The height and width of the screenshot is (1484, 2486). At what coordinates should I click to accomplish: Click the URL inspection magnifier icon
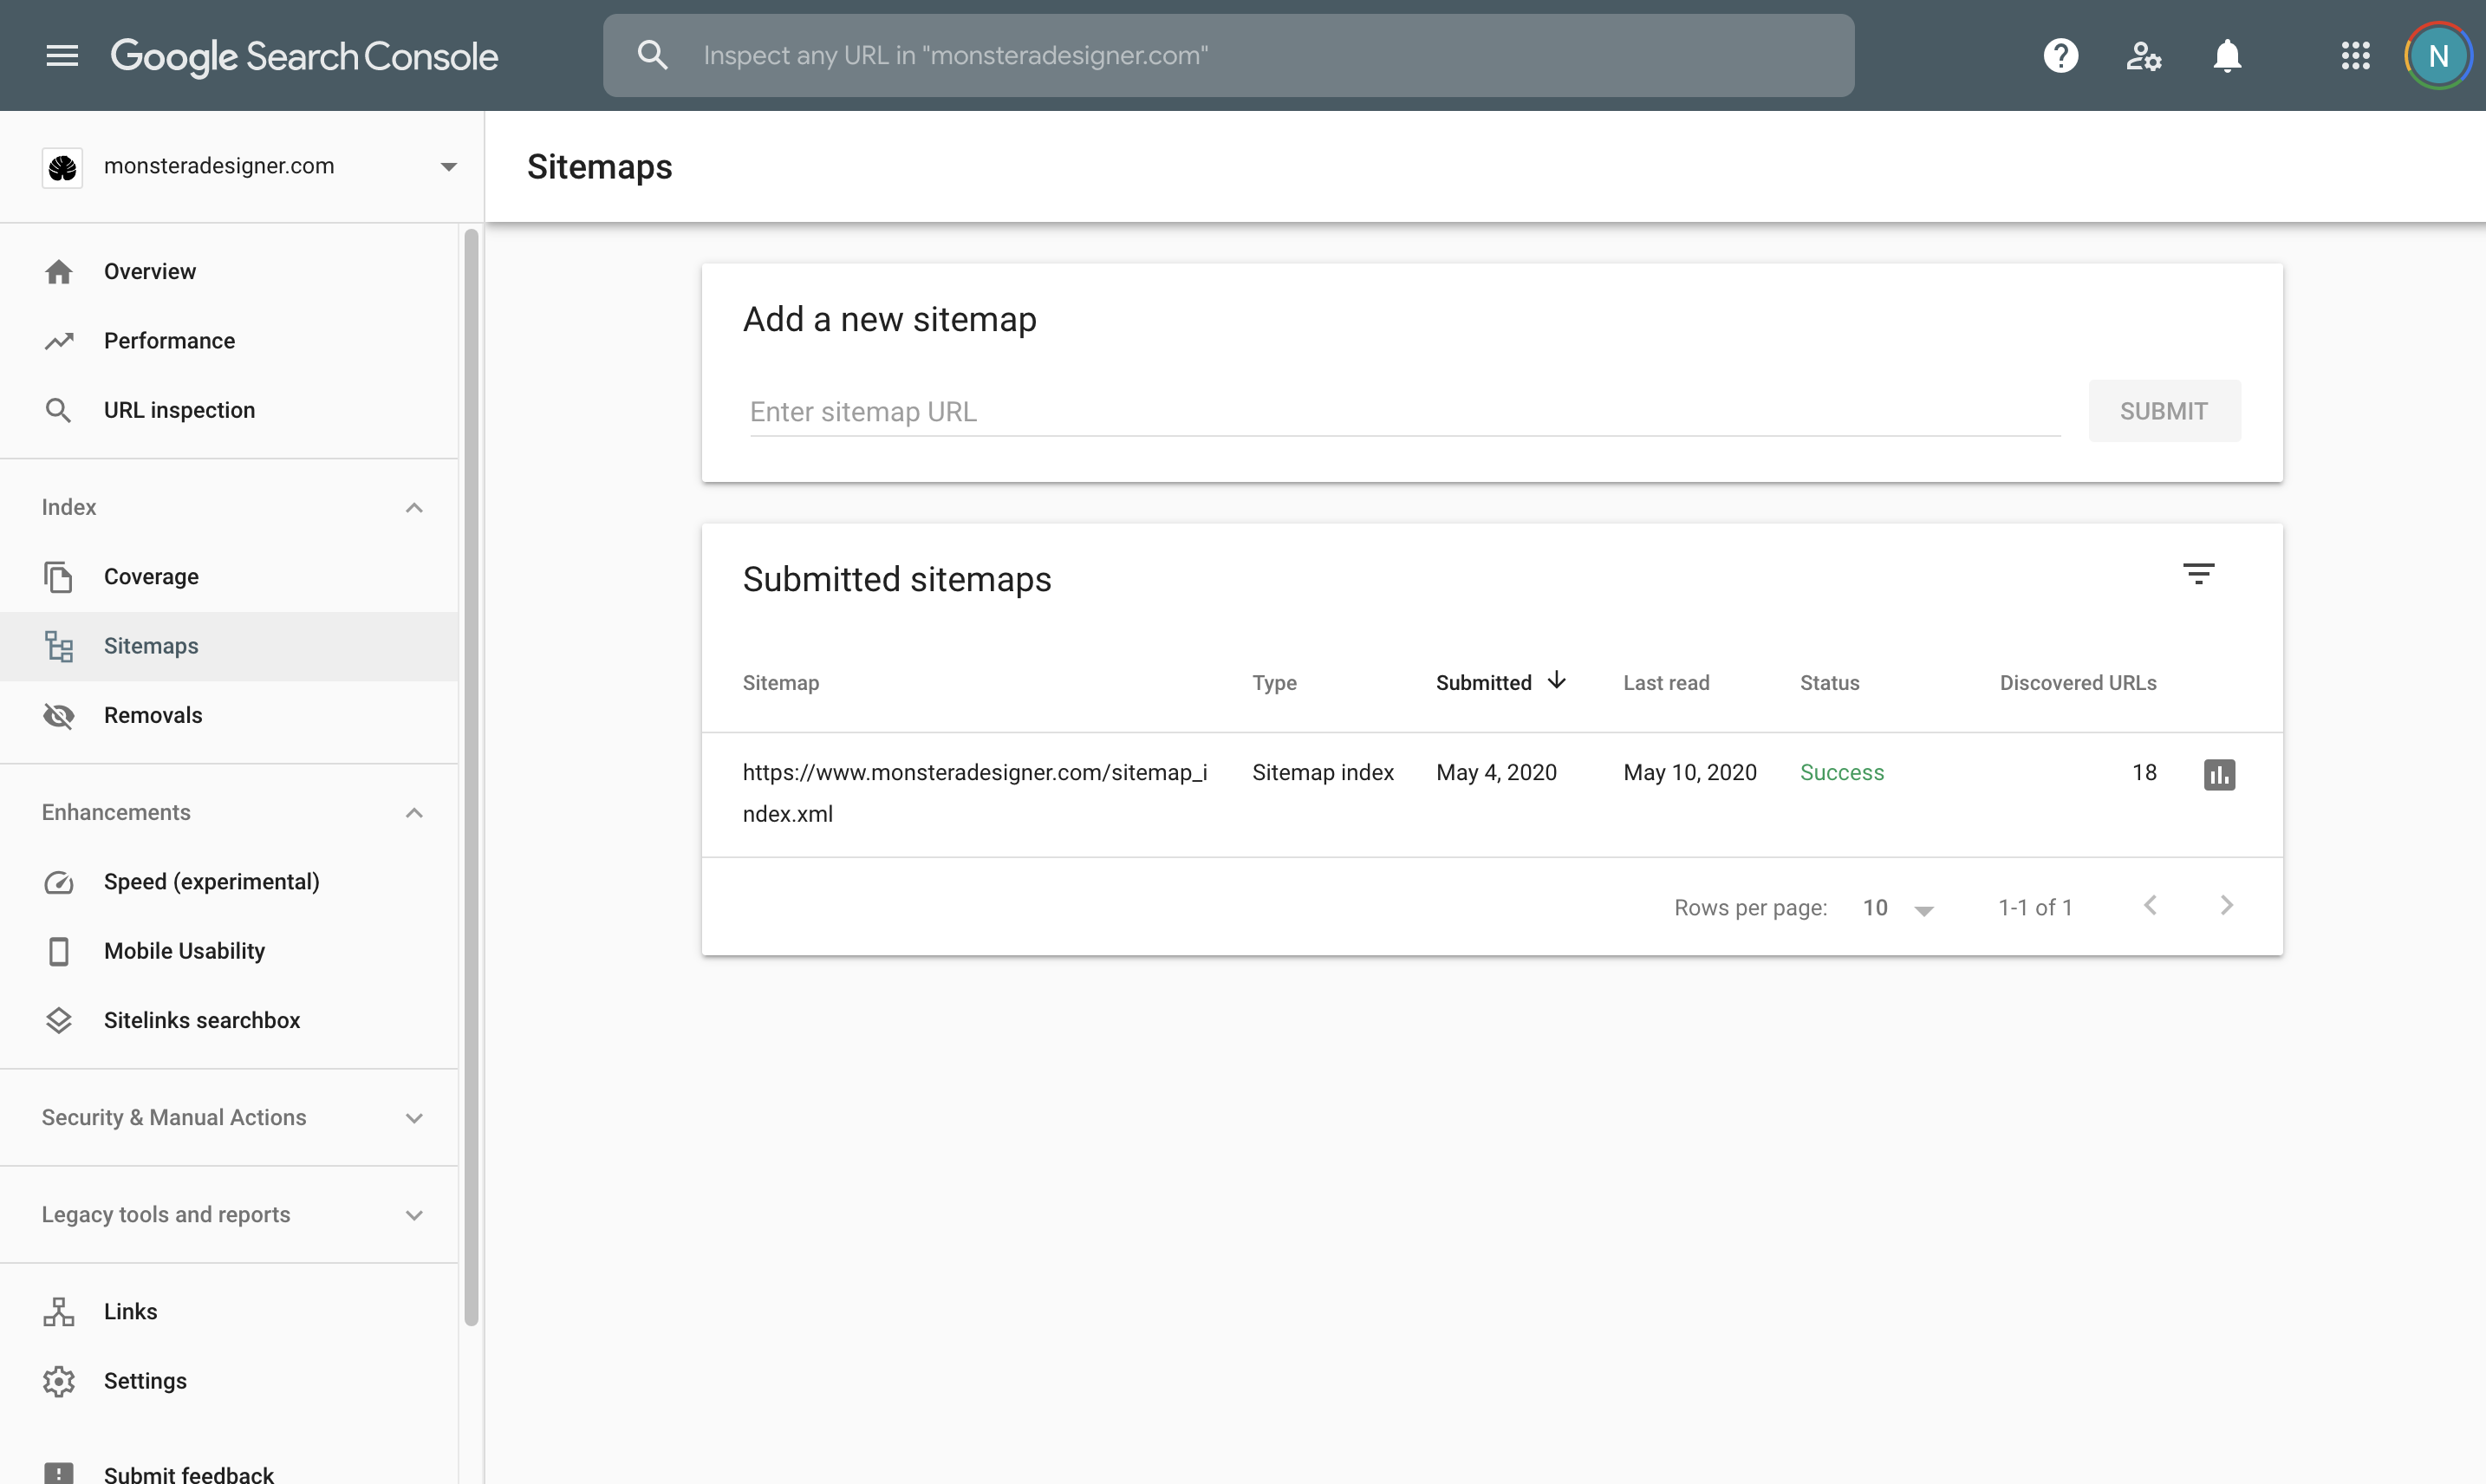point(59,410)
